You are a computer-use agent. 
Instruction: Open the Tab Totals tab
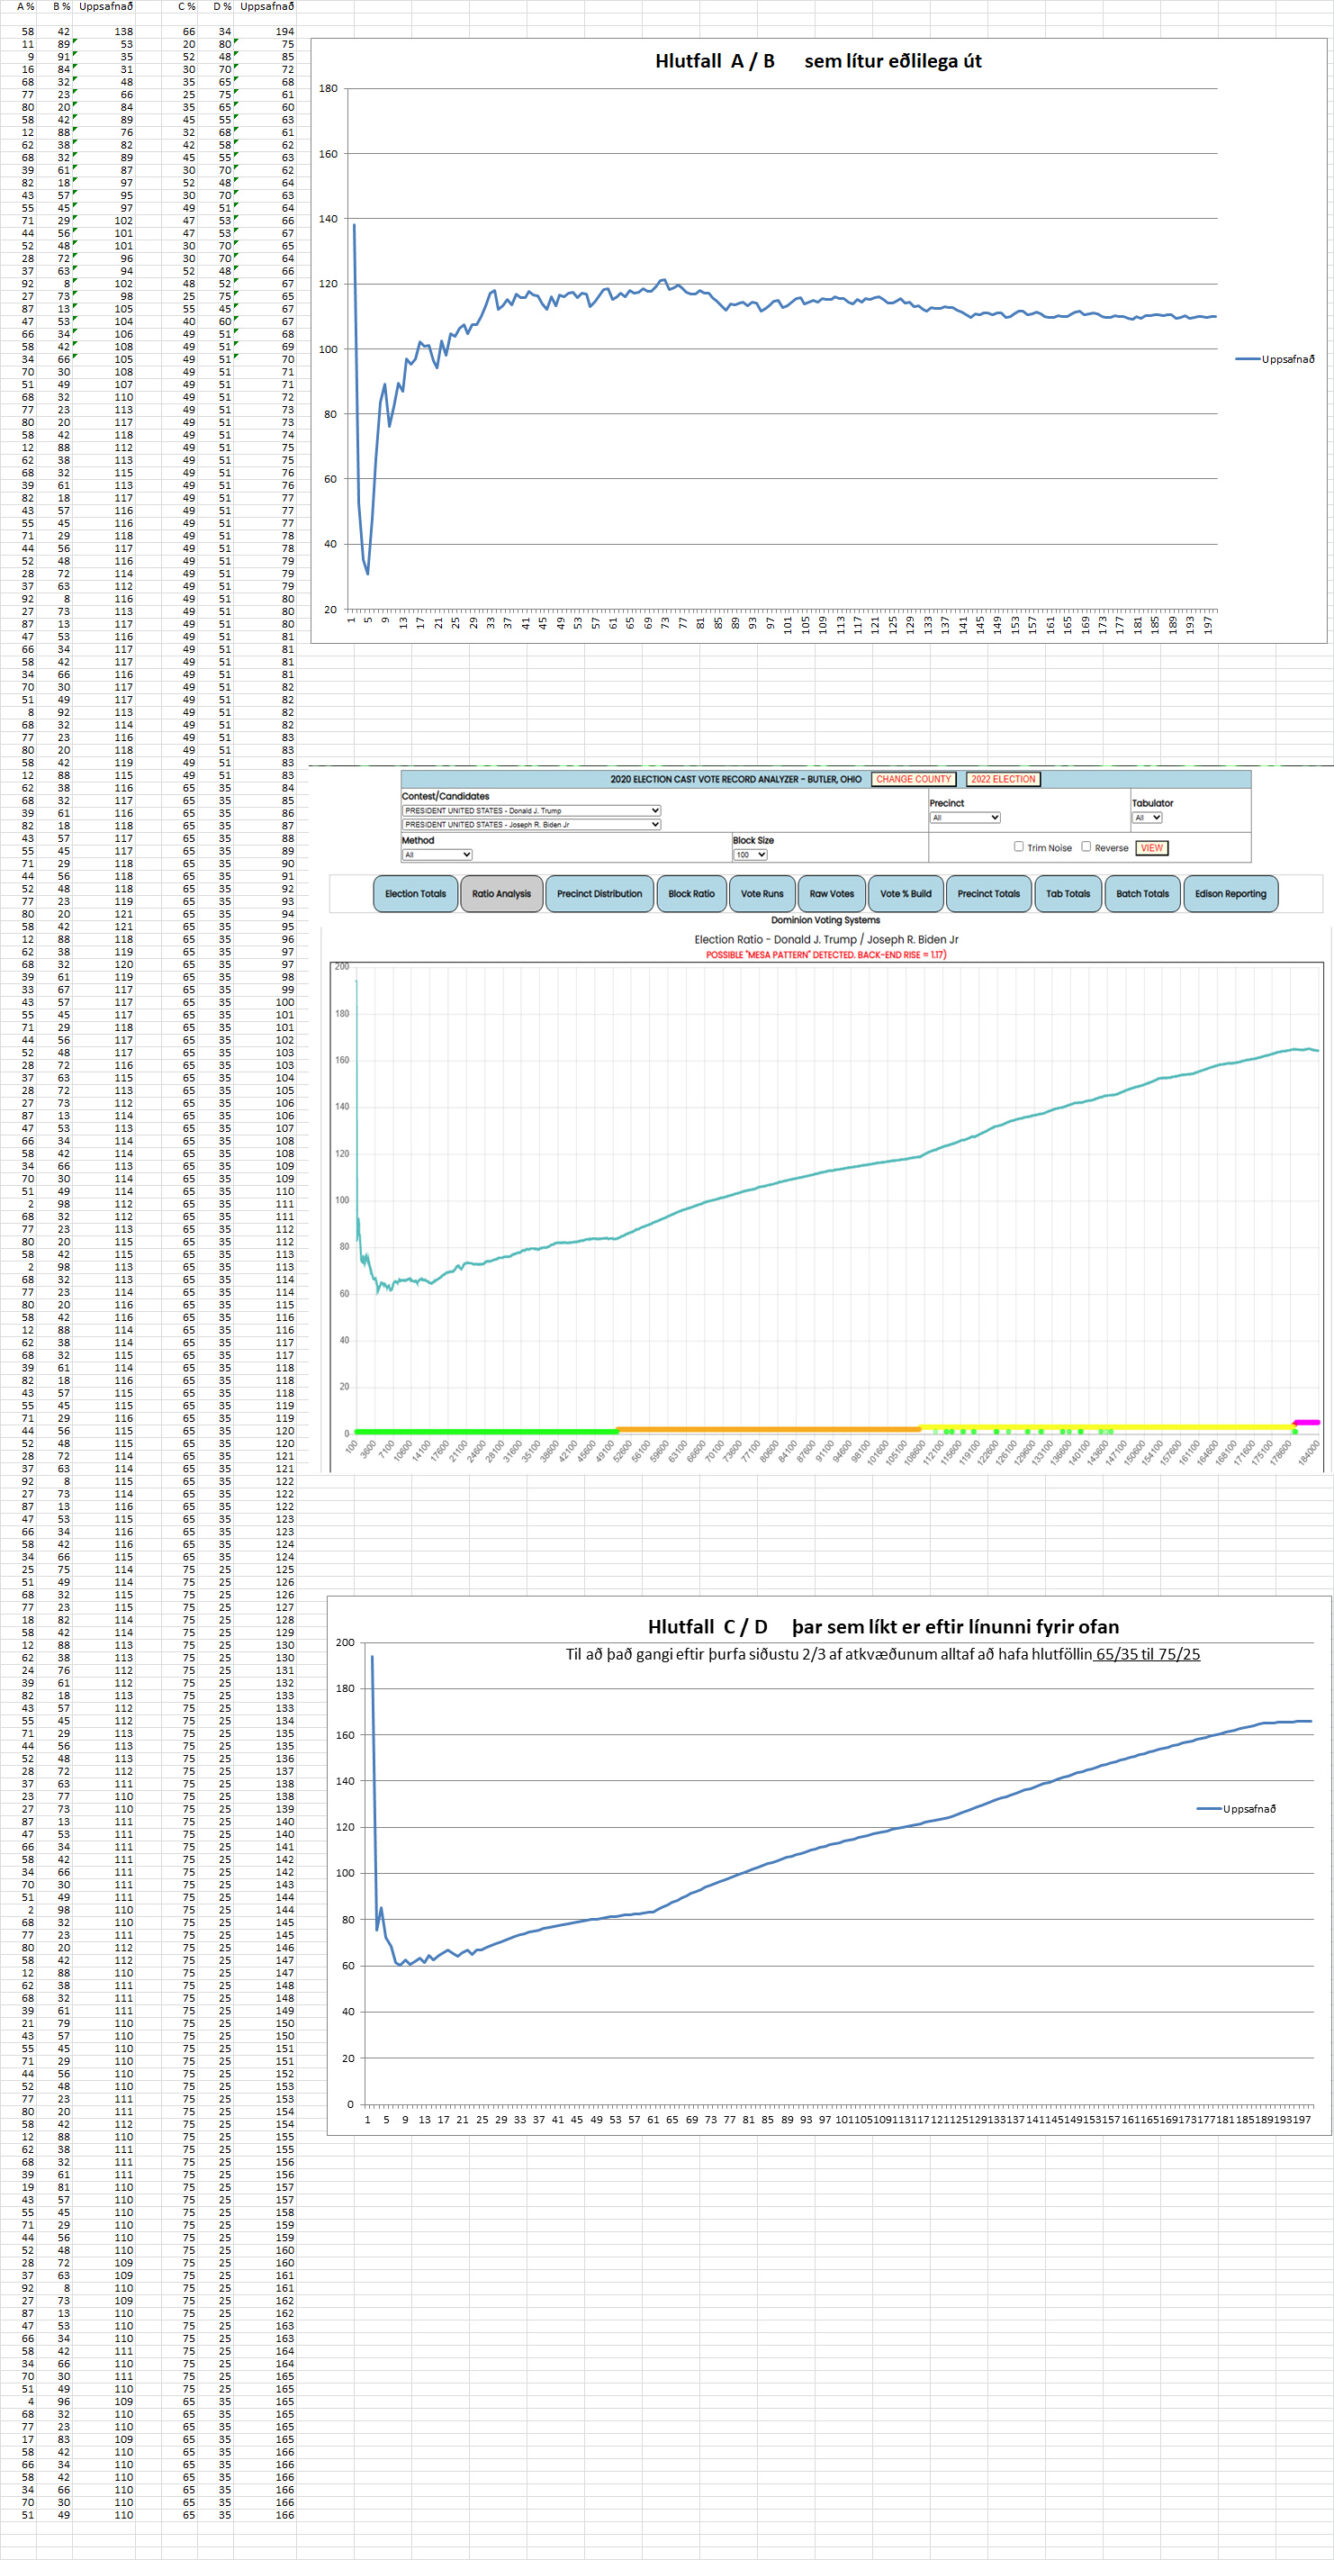pos(1068,894)
